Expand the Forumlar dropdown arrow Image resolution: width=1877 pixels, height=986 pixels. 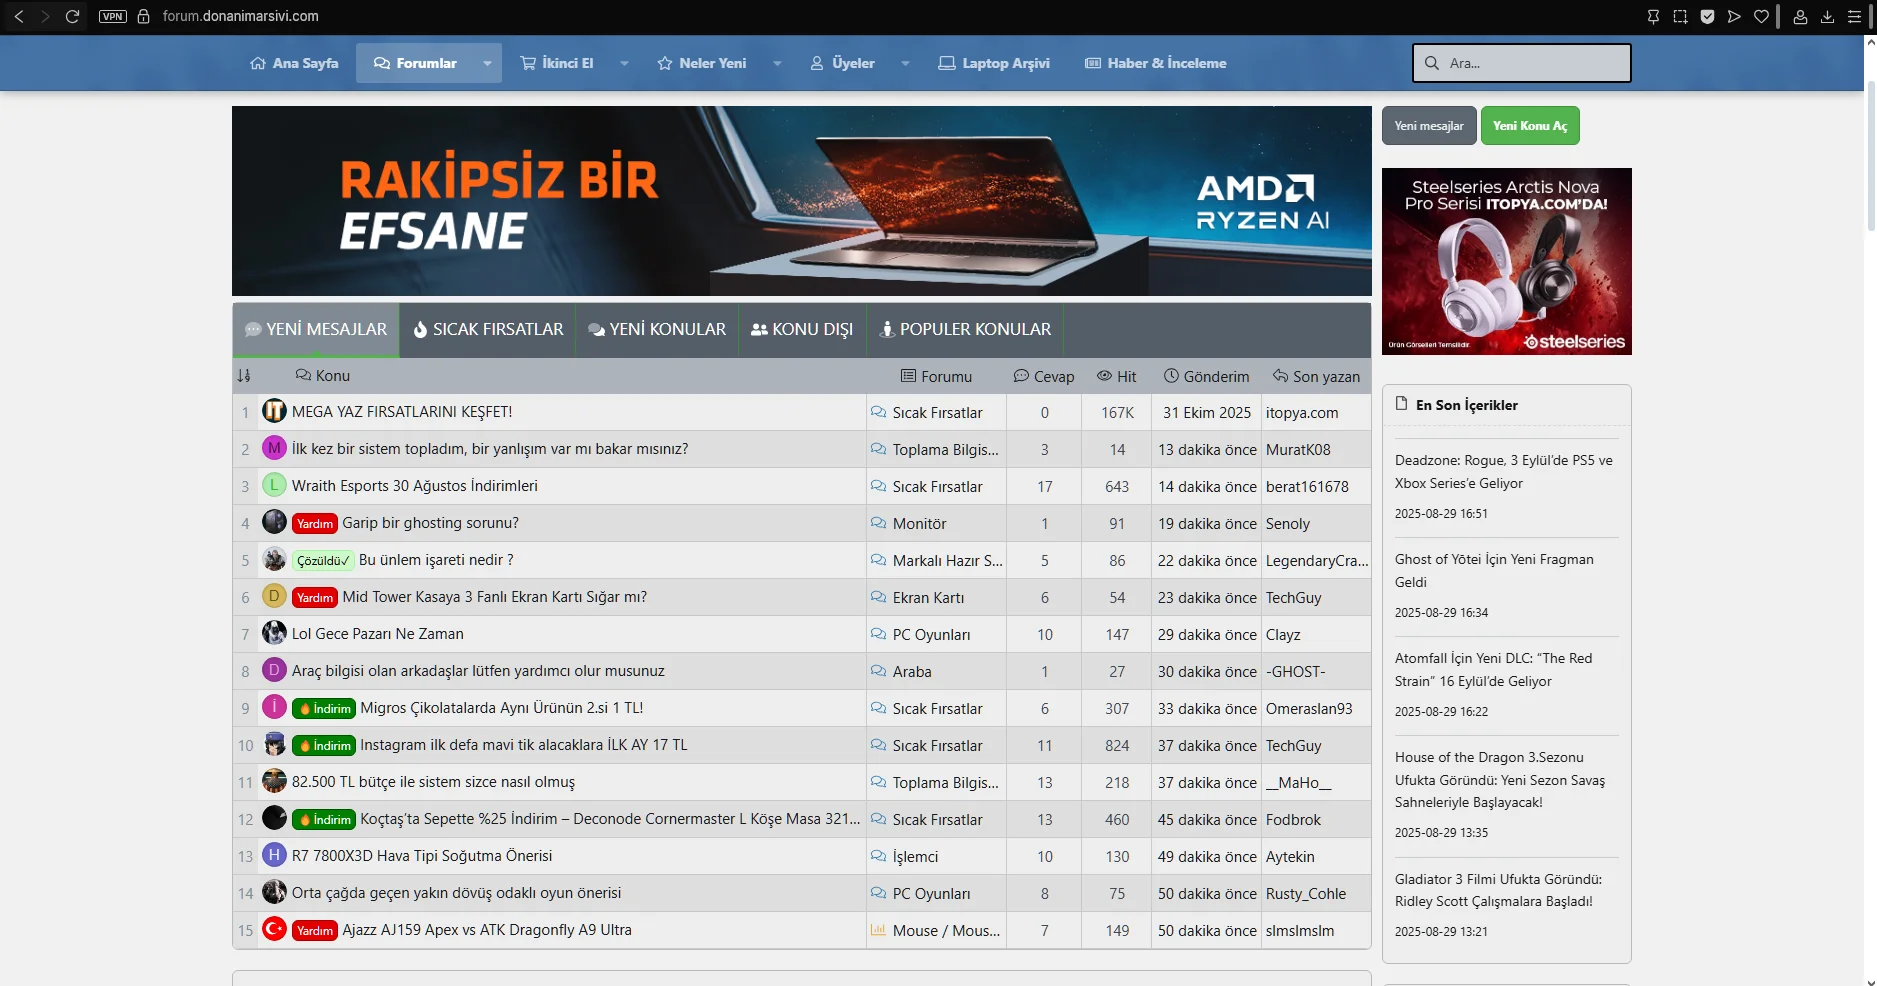point(487,63)
